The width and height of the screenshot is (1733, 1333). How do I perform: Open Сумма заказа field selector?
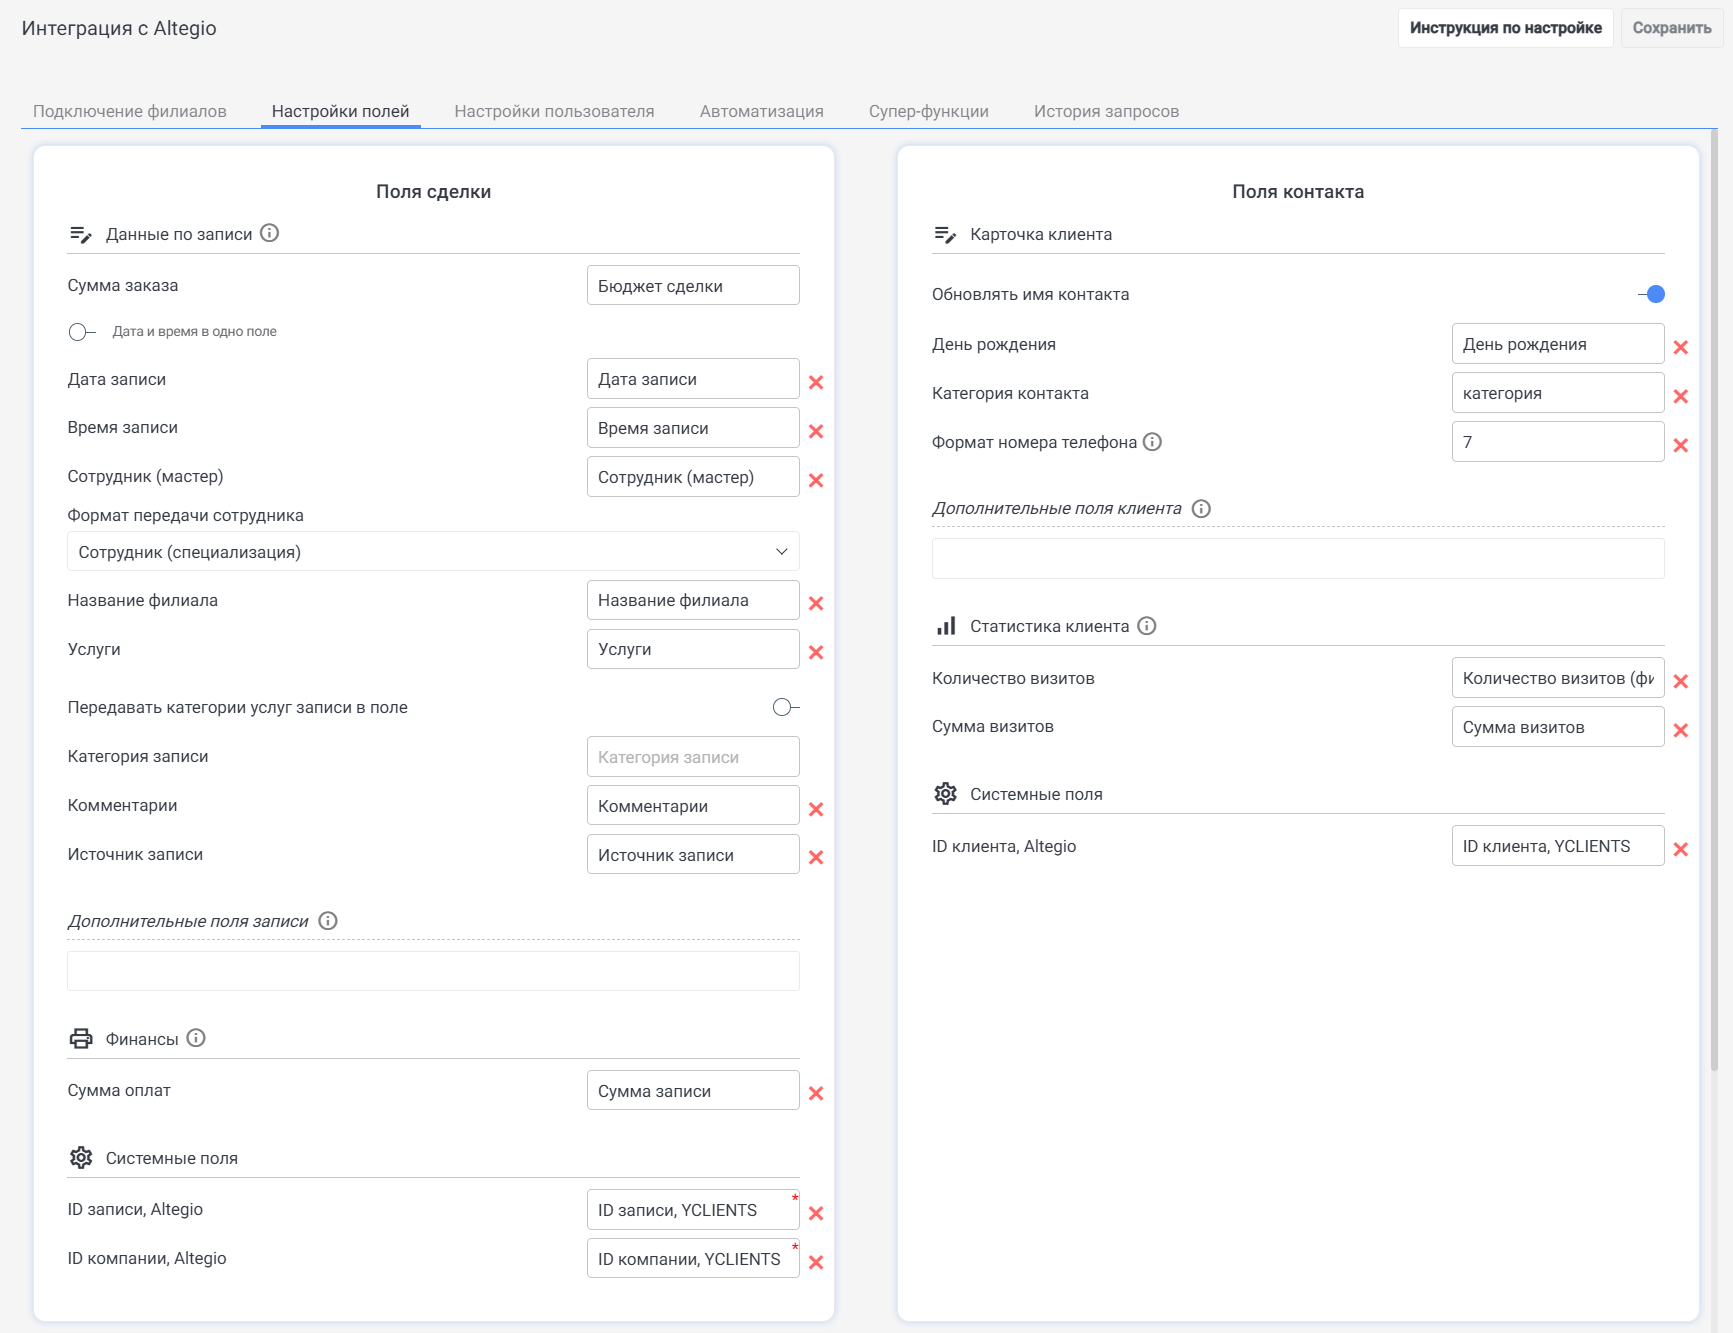pos(693,285)
